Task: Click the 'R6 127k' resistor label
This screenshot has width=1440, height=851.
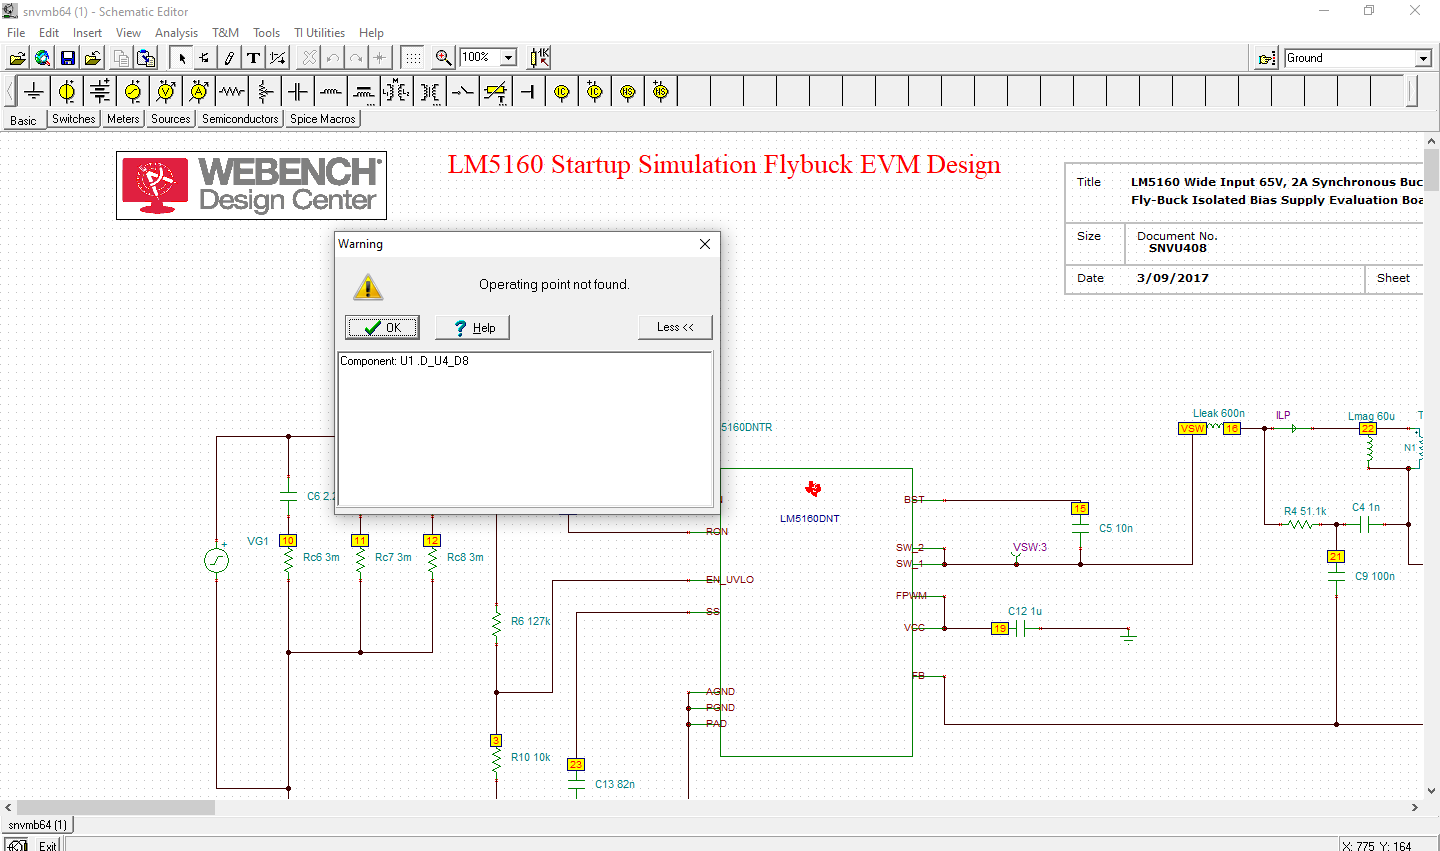Action: pos(531,621)
